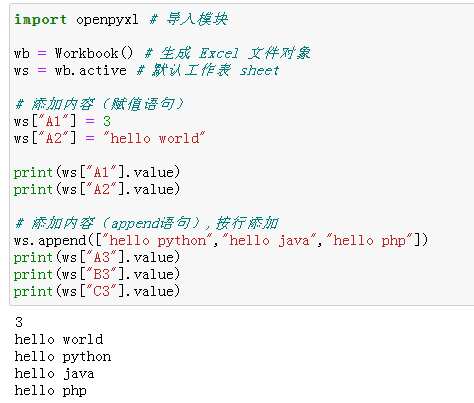Click print(ws["A3"].value) statement
The width and height of the screenshot is (474, 403).
[97, 257]
